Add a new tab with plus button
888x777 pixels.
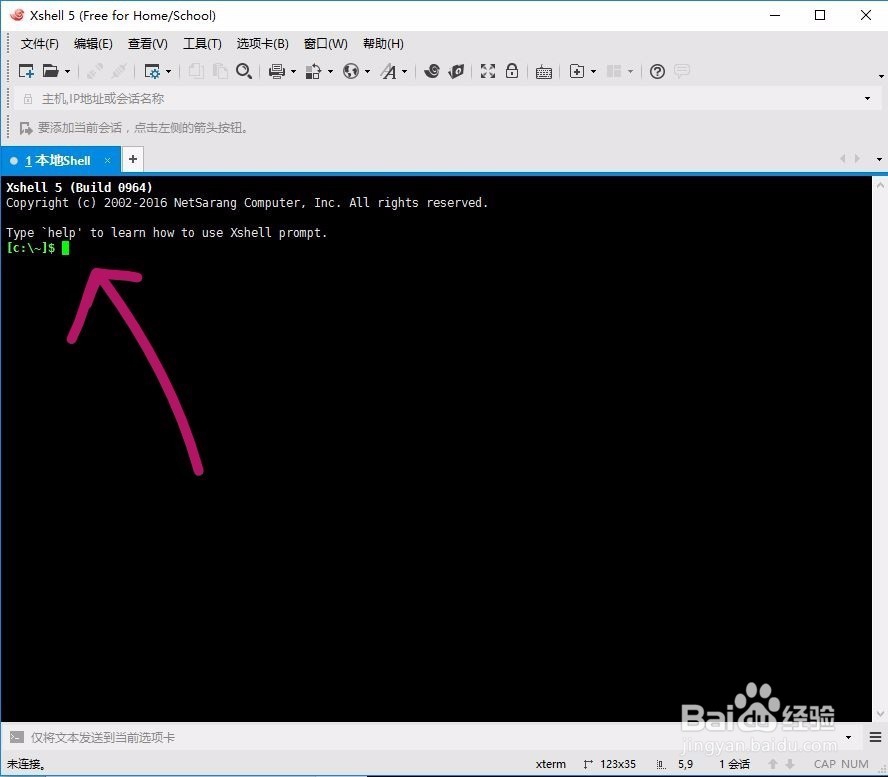tap(133, 159)
